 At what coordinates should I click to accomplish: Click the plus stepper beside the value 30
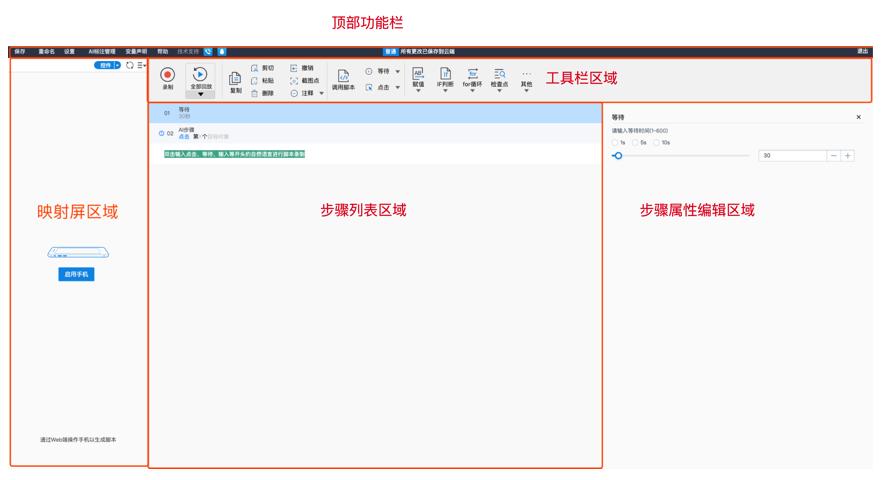click(847, 156)
